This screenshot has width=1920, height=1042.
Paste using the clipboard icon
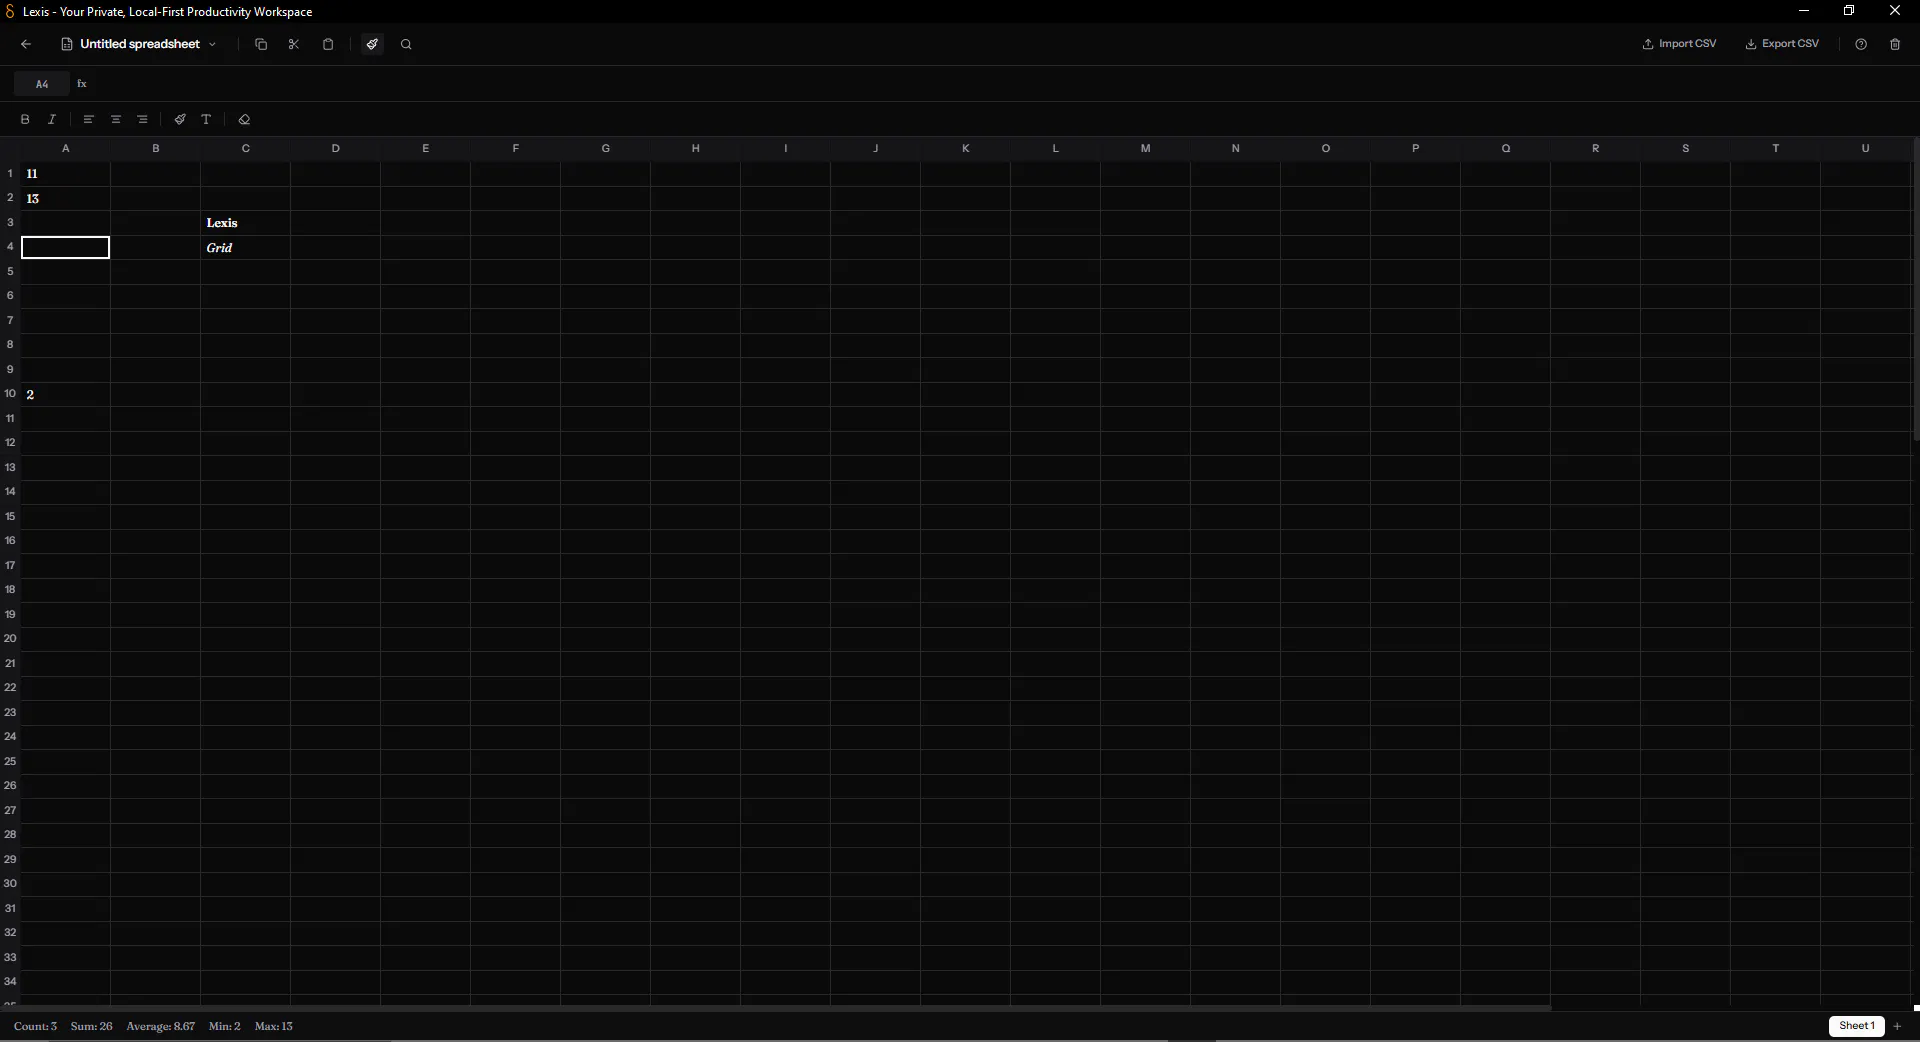328,44
